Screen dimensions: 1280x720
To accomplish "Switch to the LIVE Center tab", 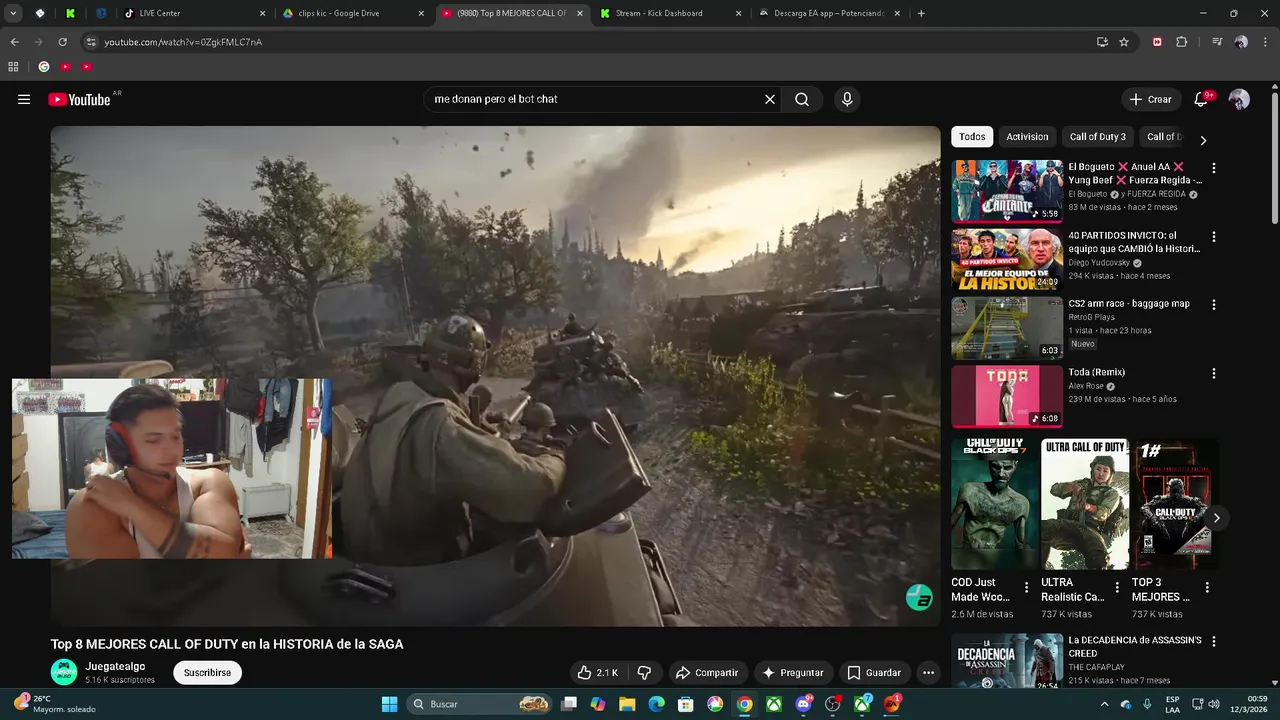I will 194,13.
